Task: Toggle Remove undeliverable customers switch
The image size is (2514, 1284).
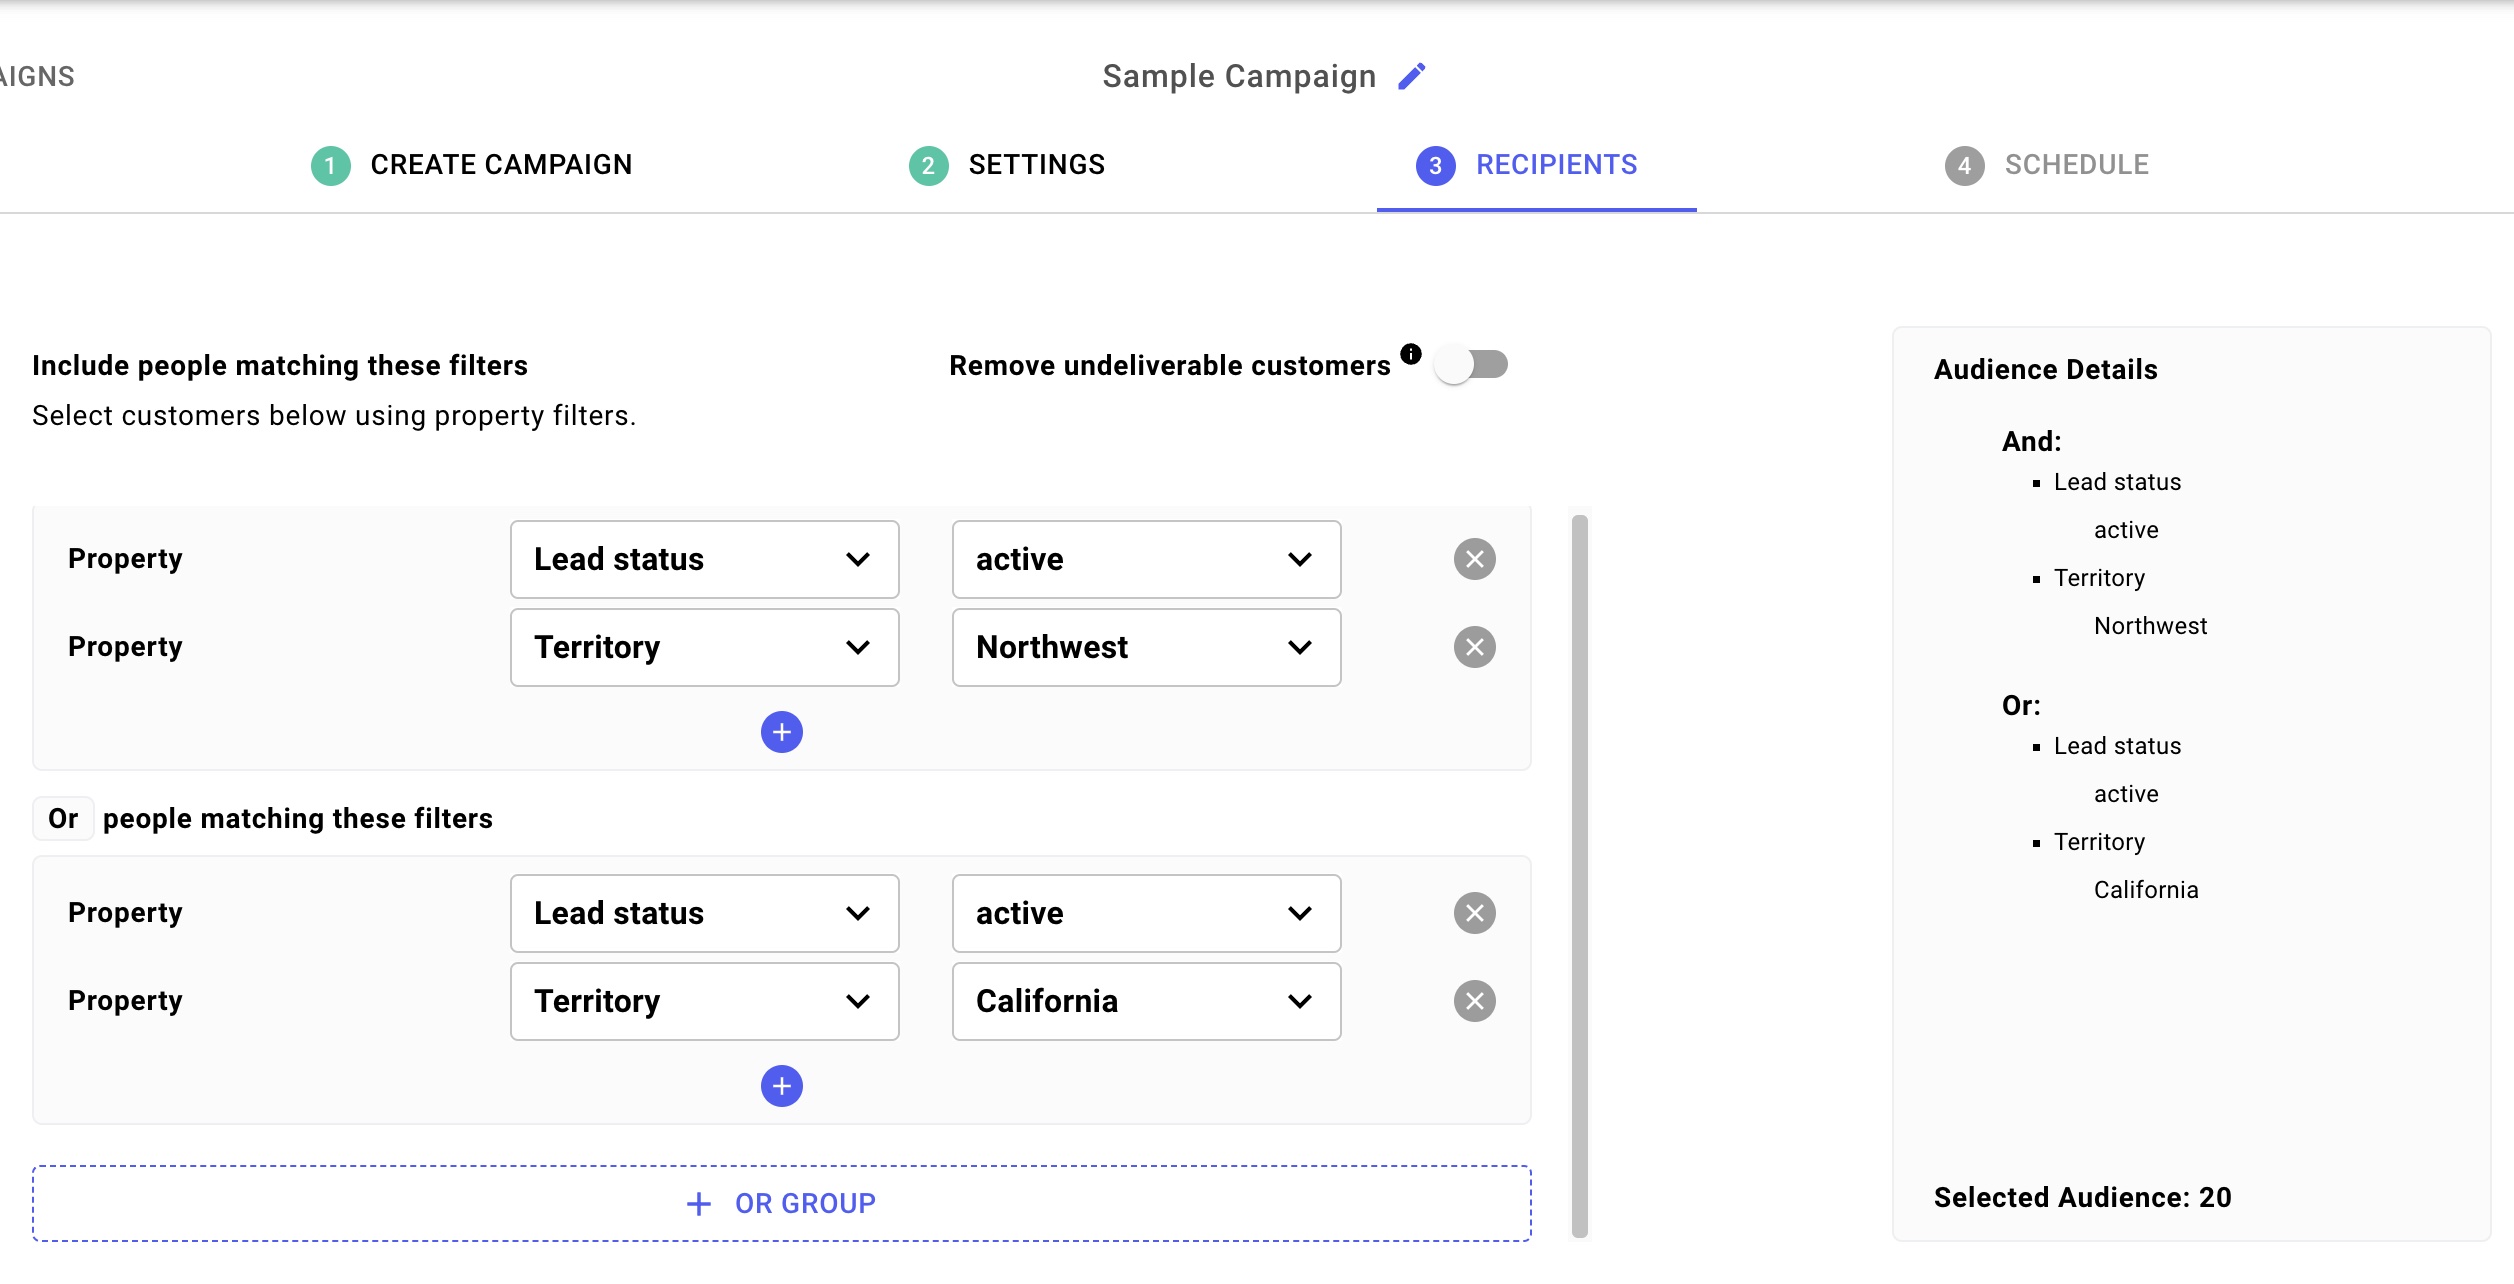Action: 1470,365
